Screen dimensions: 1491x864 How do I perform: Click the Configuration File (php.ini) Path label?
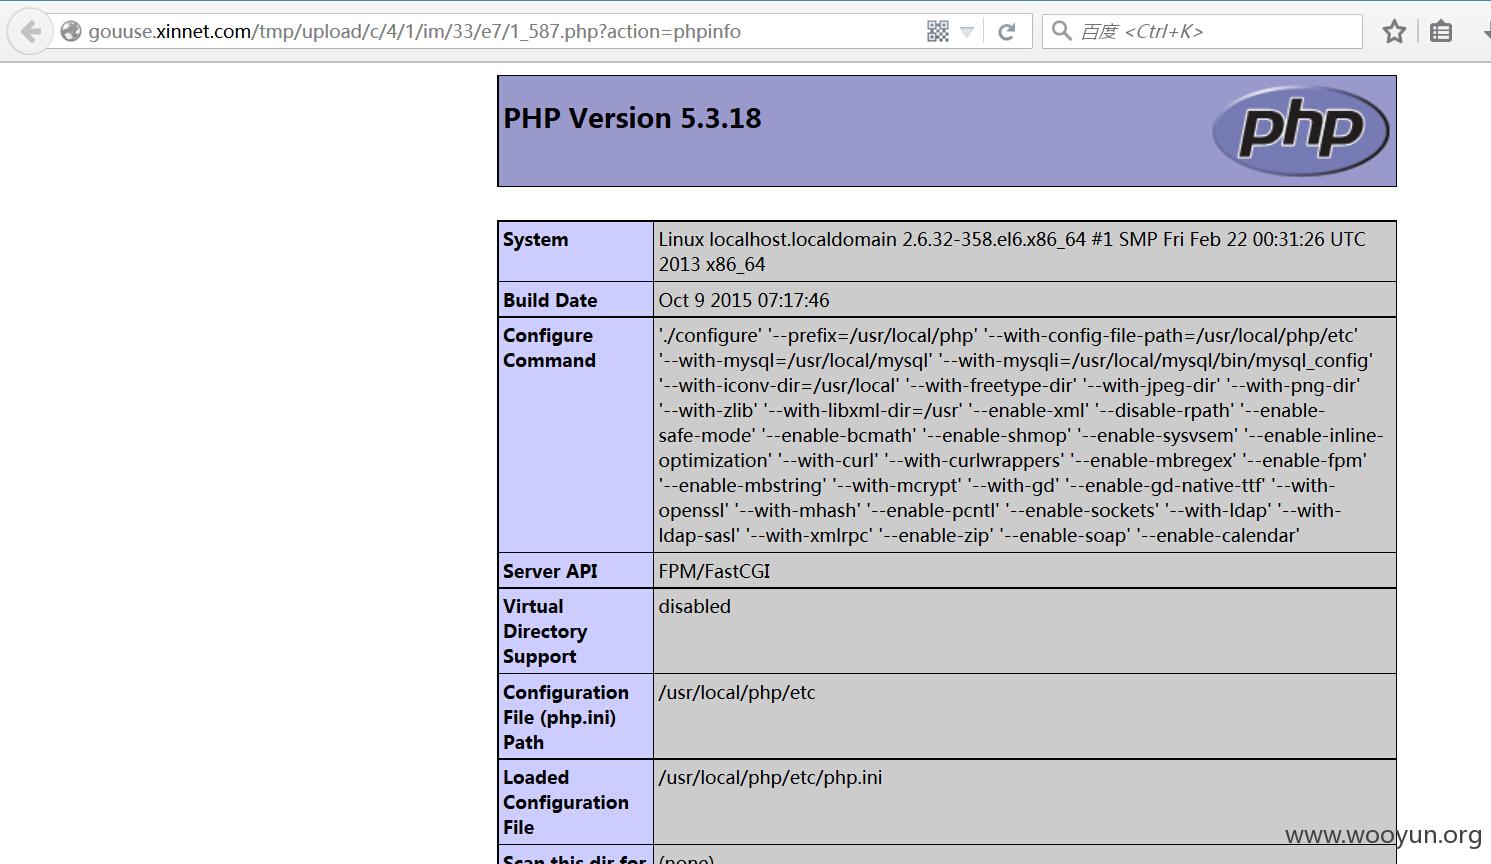[566, 717]
